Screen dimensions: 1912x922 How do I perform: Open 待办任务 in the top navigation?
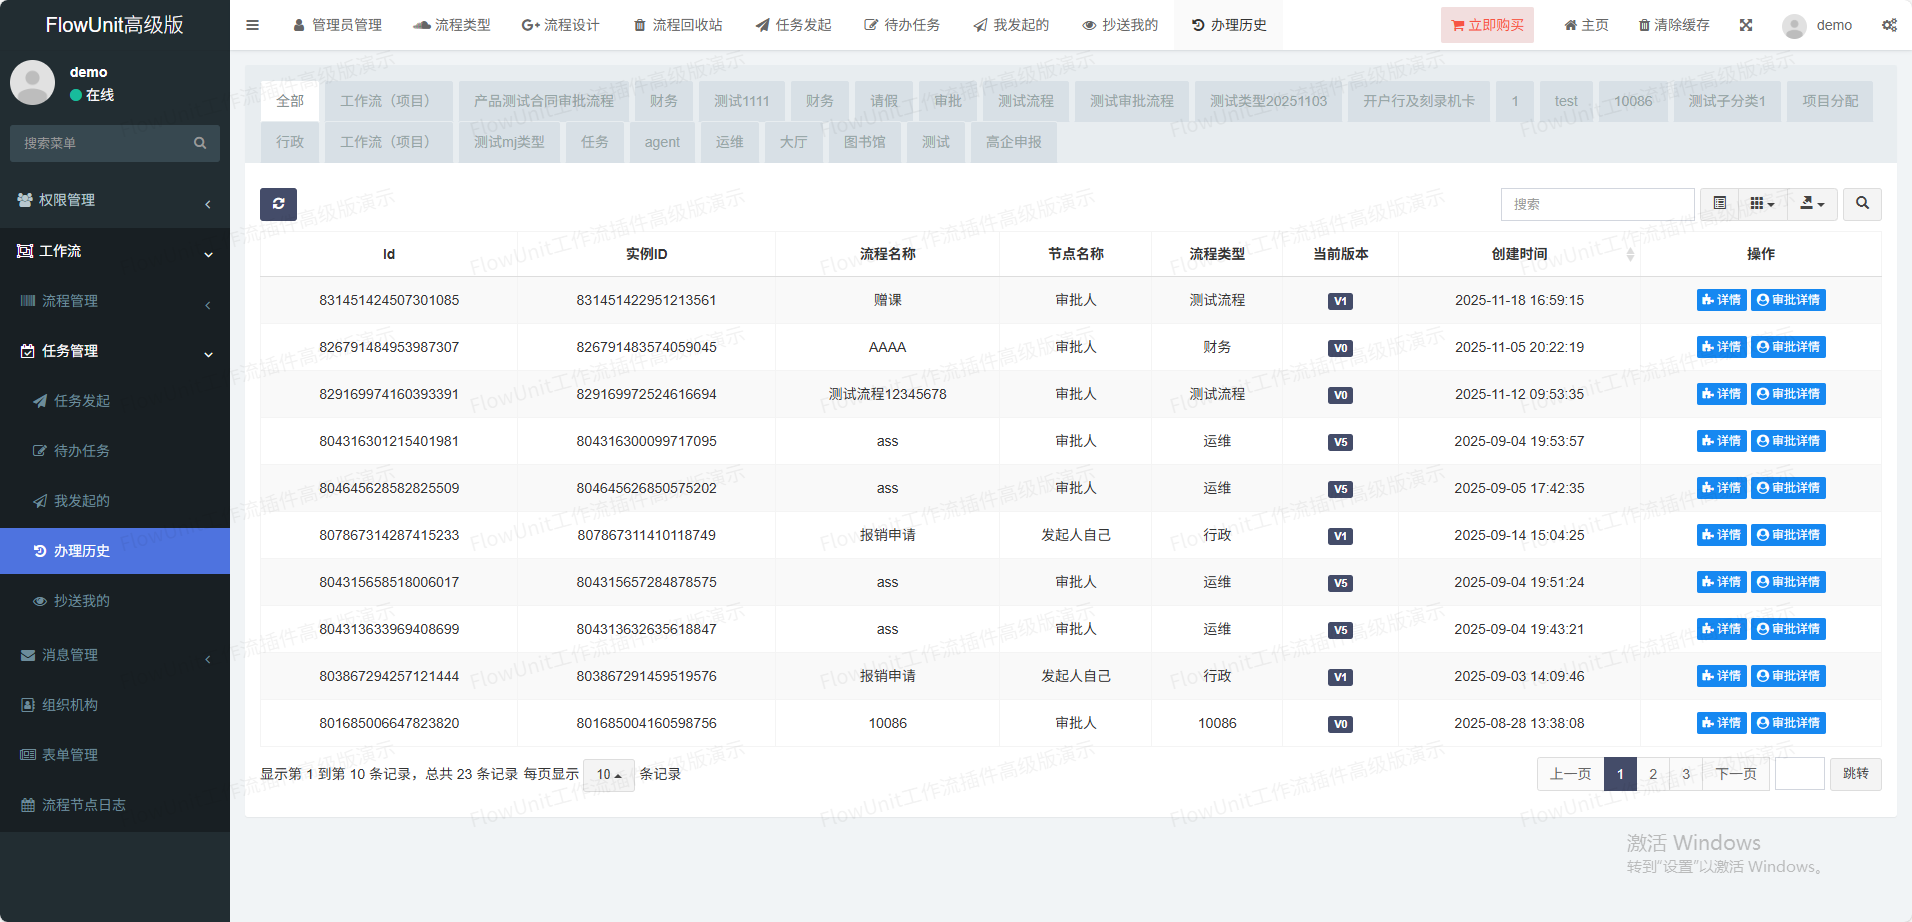click(x=902, y=25)
